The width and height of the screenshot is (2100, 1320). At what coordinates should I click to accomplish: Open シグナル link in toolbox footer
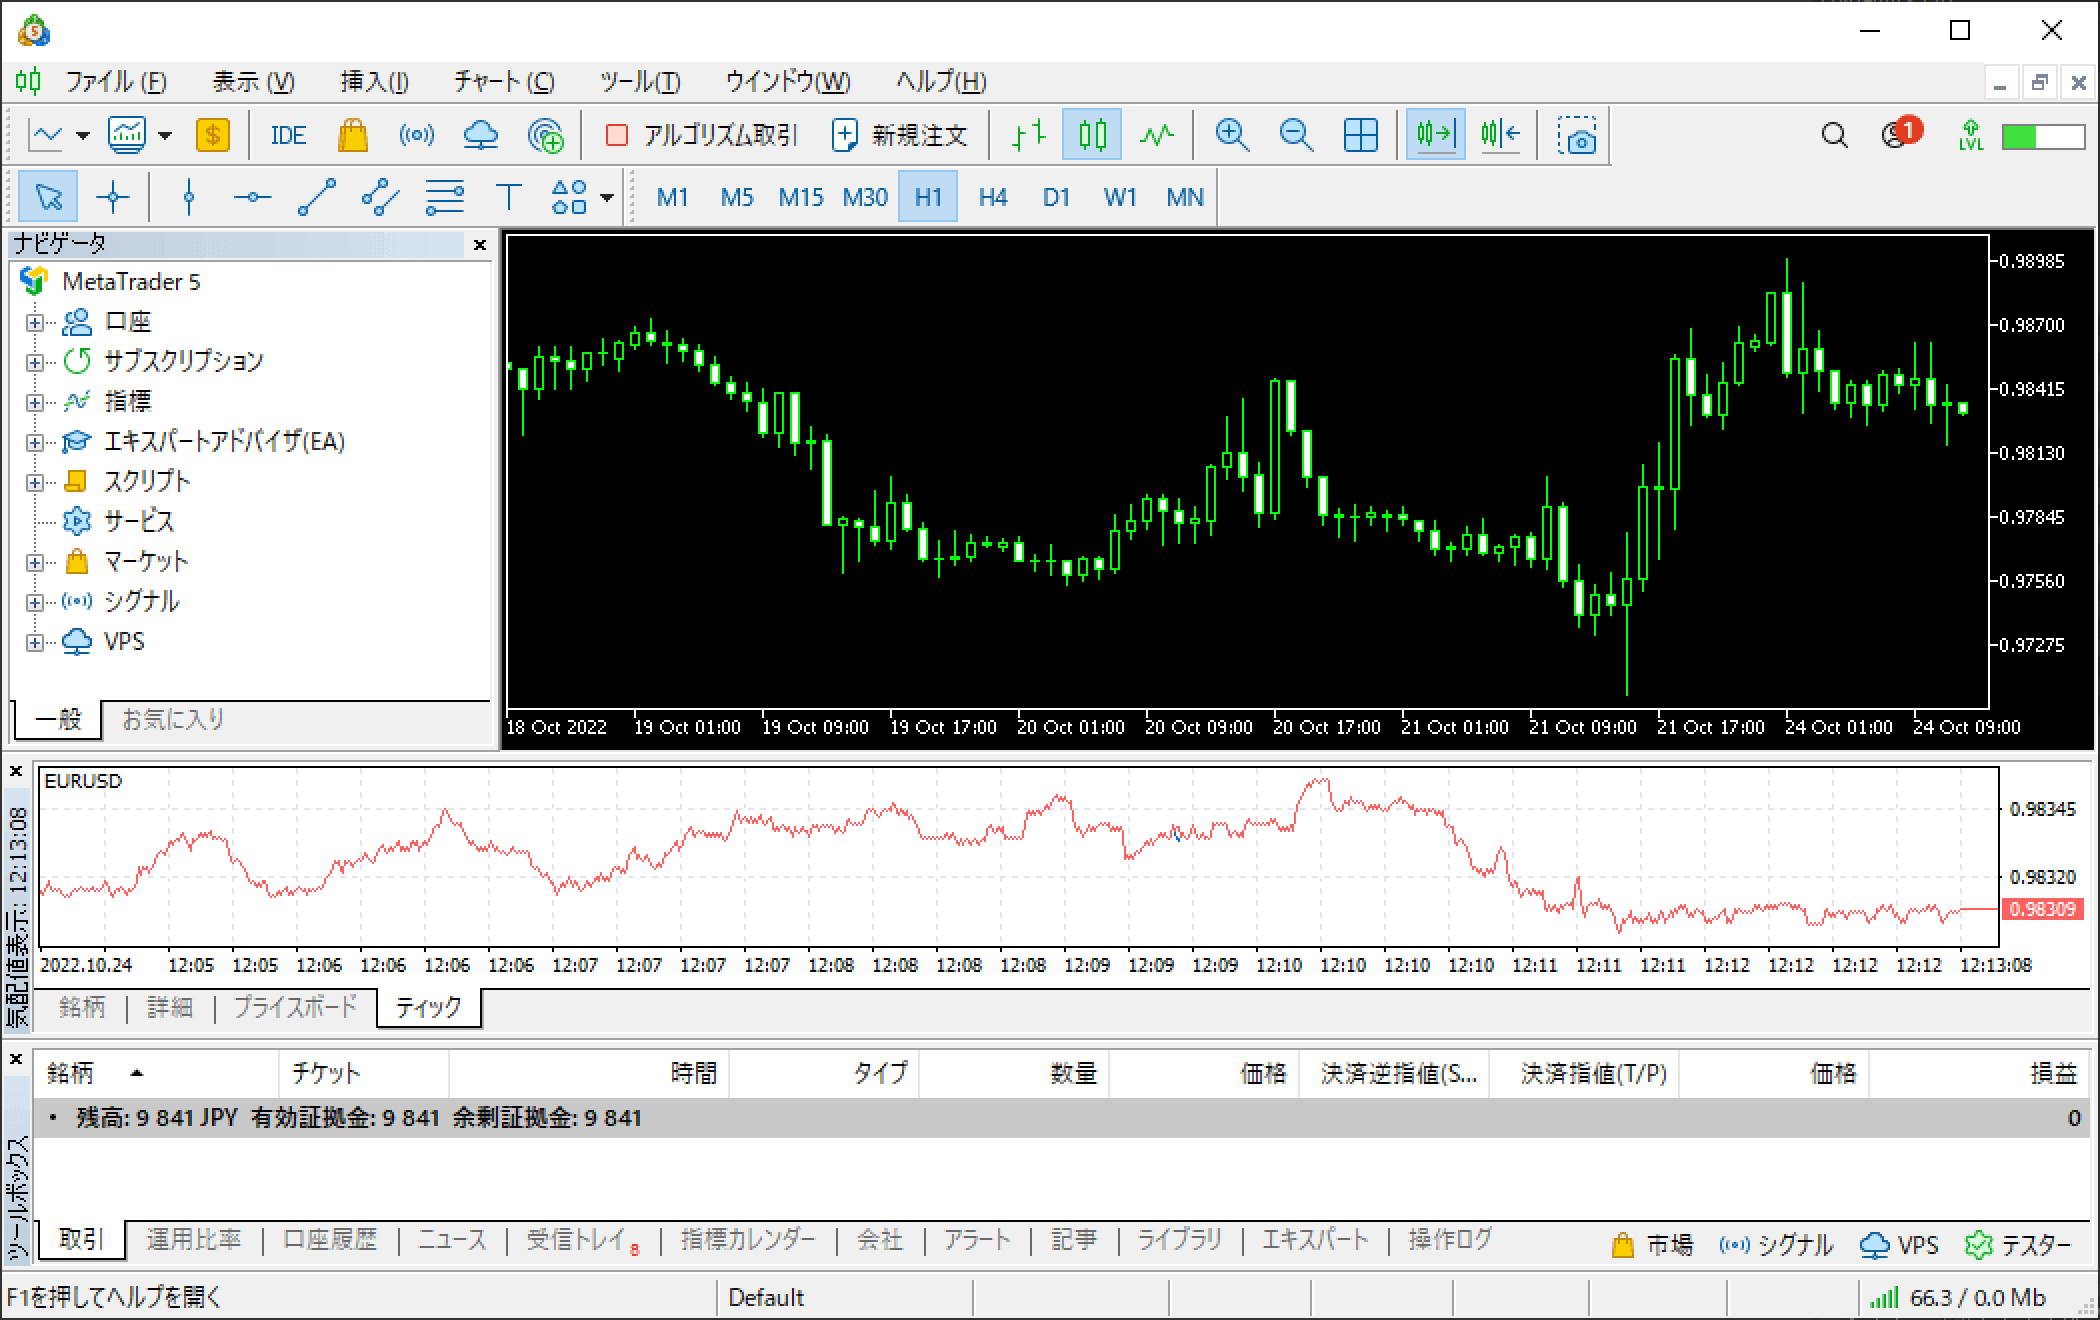pyautogui.click(x=1776, y=1245)
